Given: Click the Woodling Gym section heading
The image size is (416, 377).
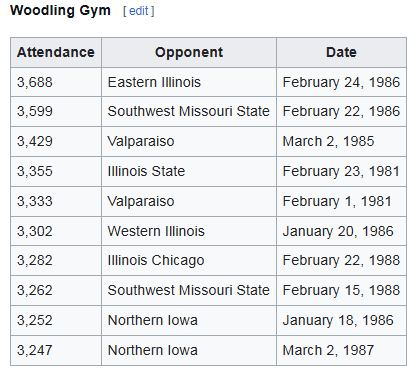Looking at the screenshot, I should point(60,11).
